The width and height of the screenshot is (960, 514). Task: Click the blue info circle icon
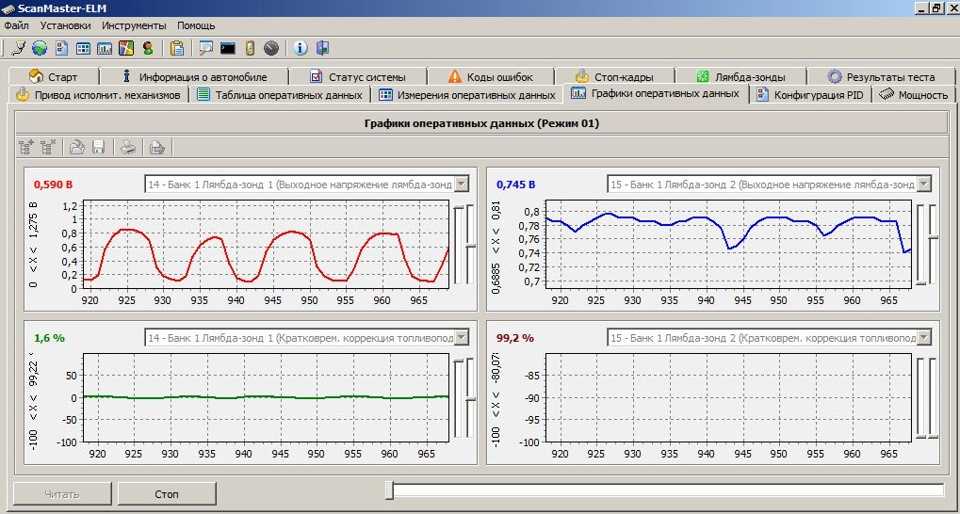coord(300,48)
